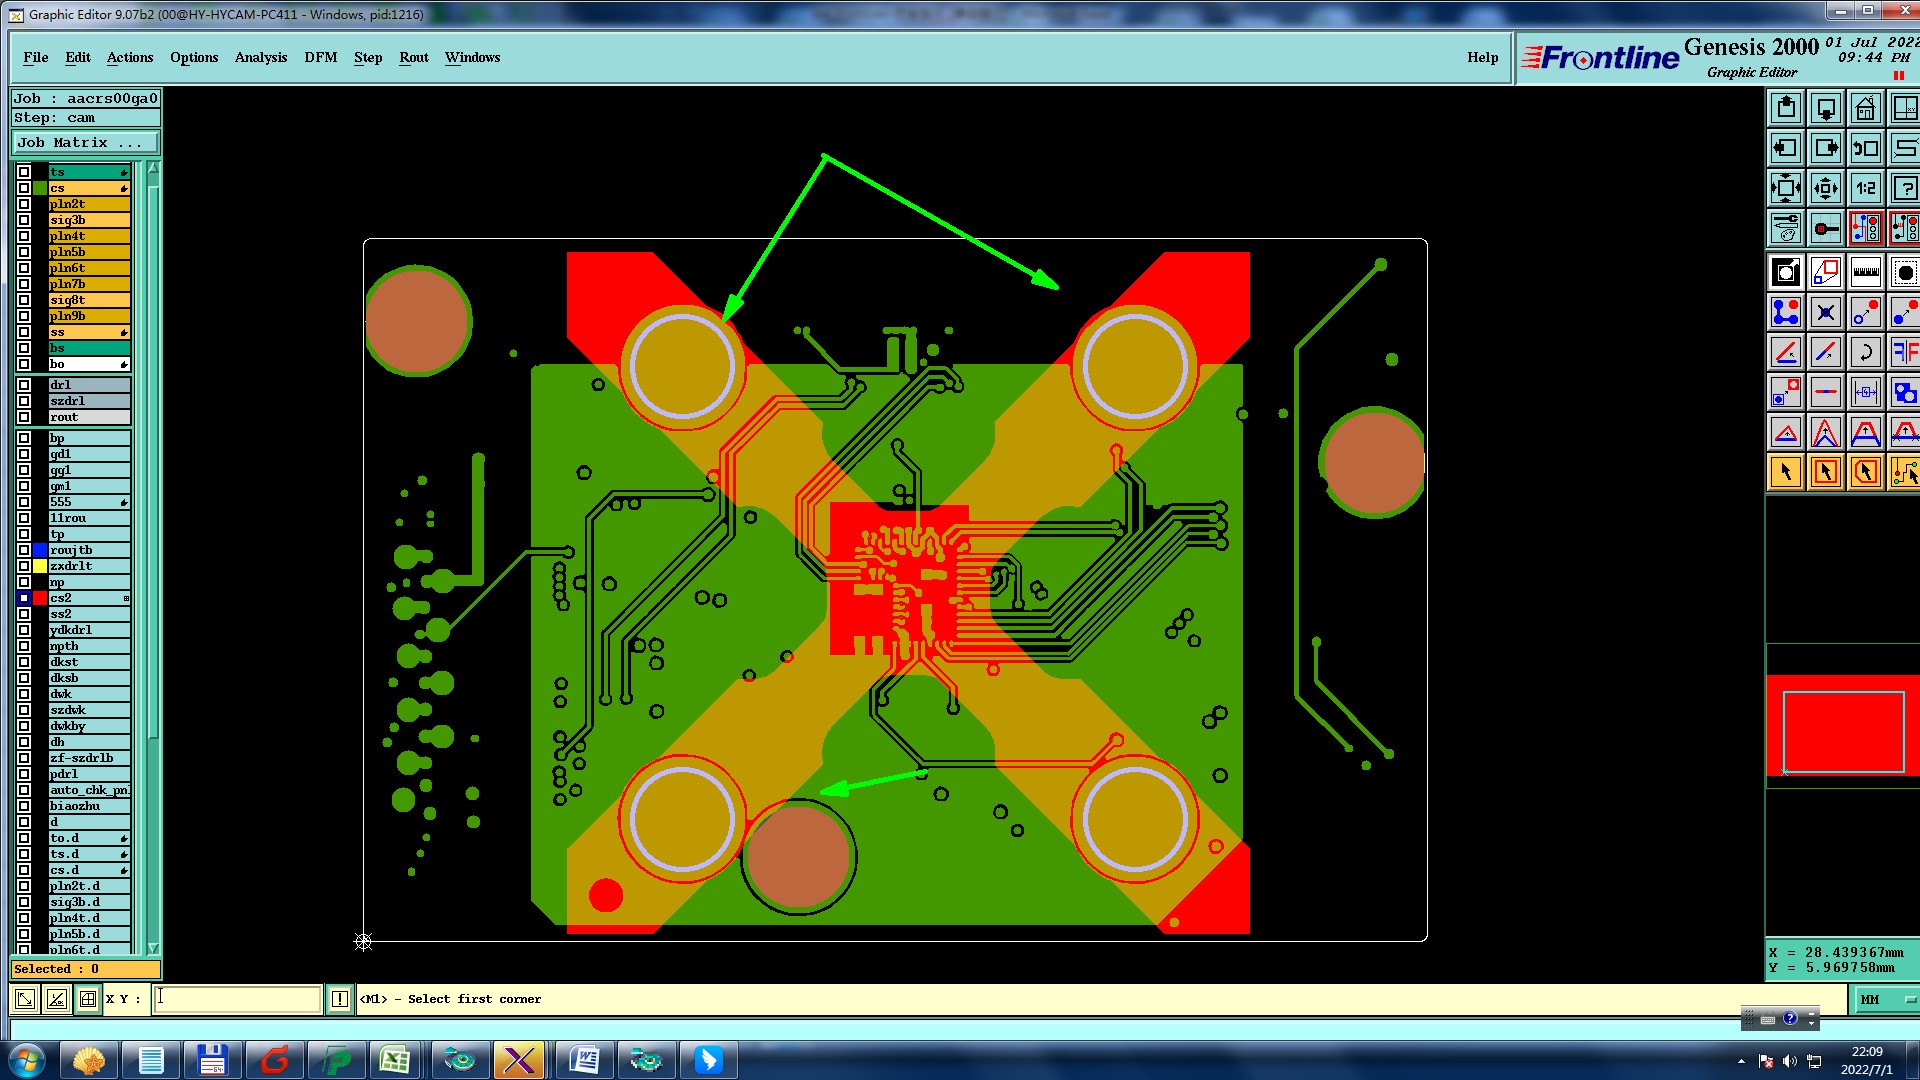This screenshot has height=1080, width=1920.
Task: Open the Analysis menu
Action: tap(260, 57)
